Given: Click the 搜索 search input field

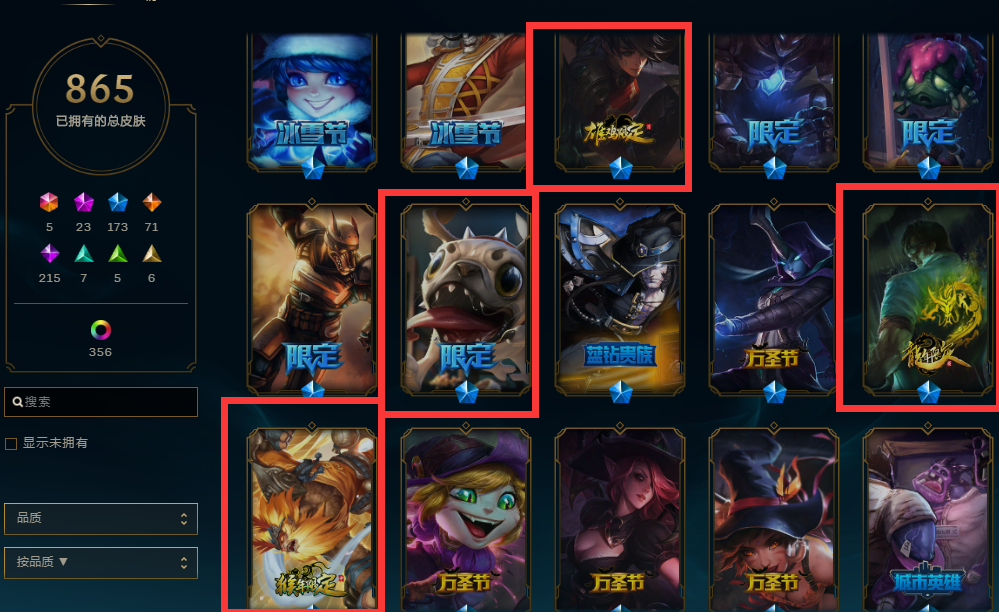Looking at the screenshot, I should click(101, 402).
